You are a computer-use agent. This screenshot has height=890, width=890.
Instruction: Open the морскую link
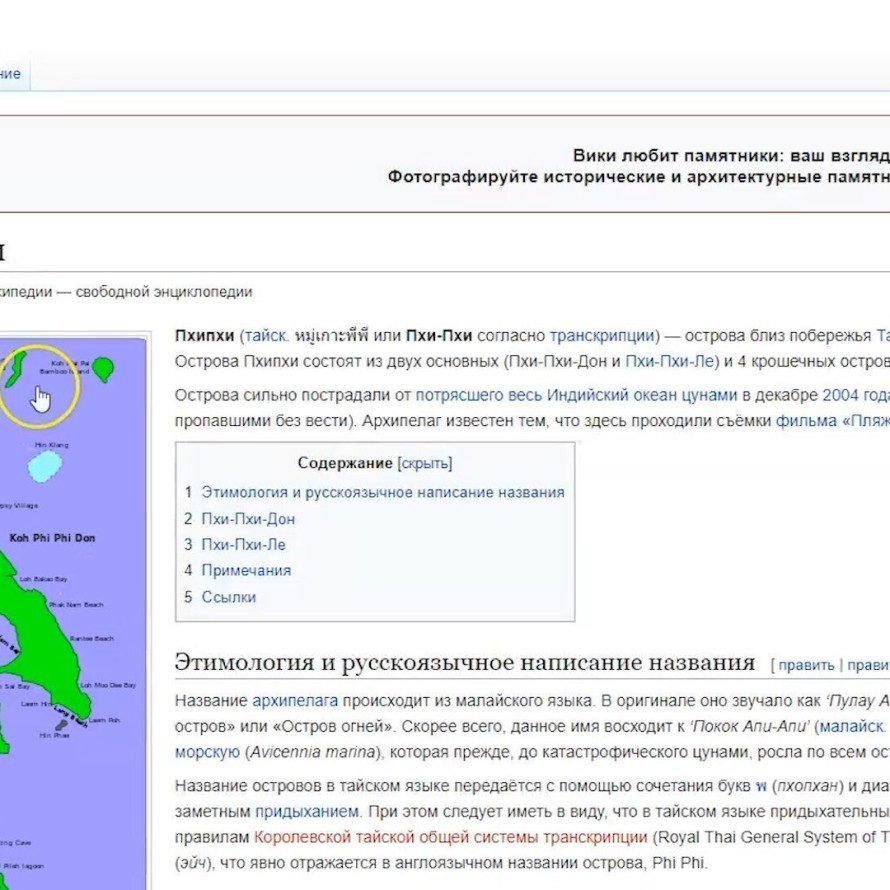[x=207, y=753]
